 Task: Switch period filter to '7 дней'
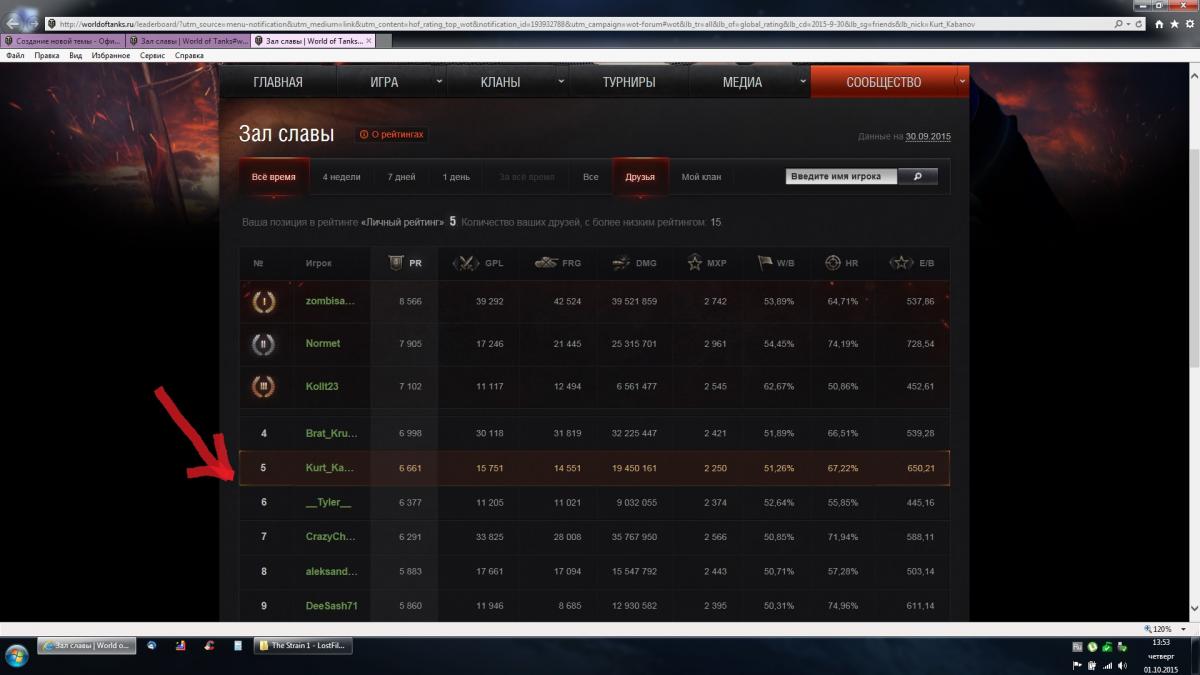401,177
